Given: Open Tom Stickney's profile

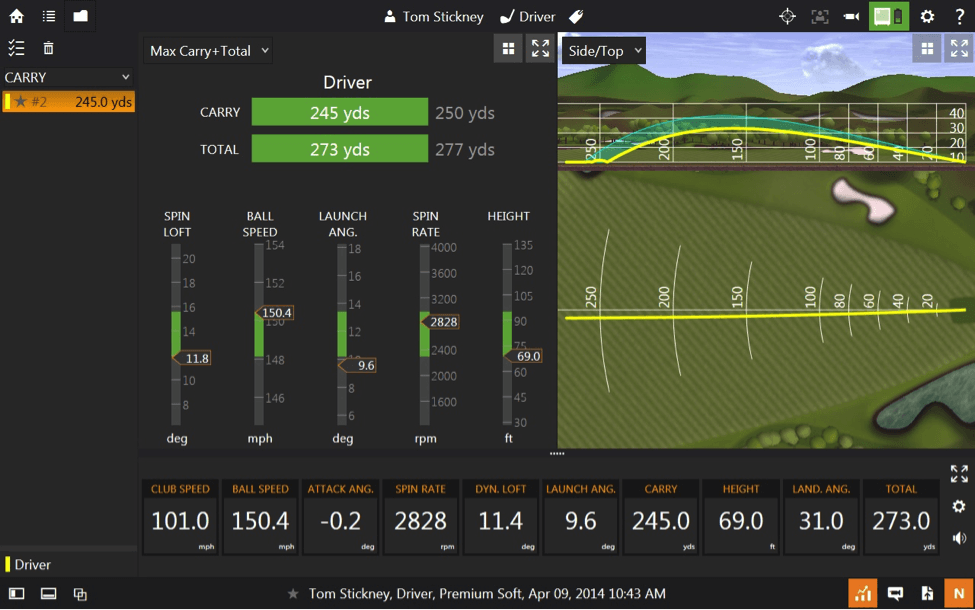Looking at the screenshot, I should [x=433, y=16].
